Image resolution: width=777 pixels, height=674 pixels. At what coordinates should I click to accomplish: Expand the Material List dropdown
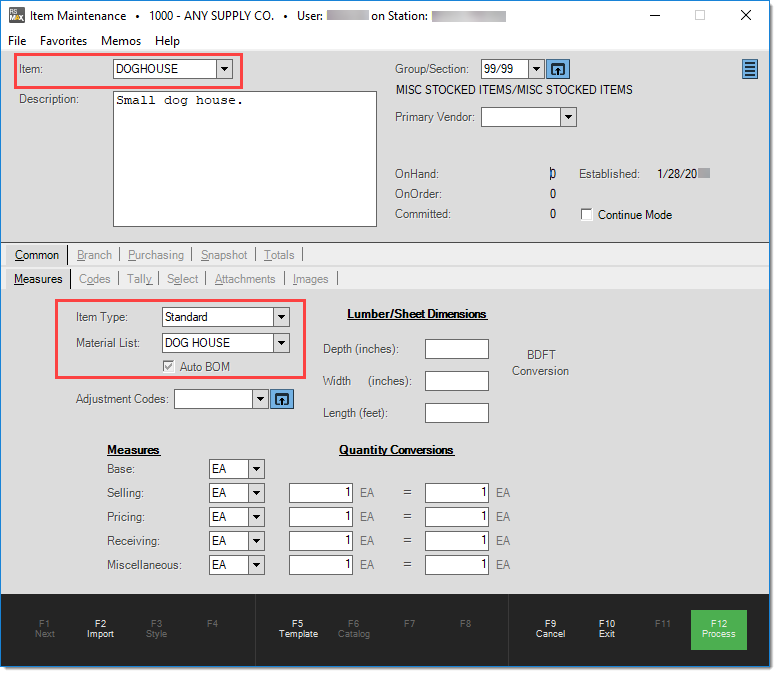click(x=283, y=344)
